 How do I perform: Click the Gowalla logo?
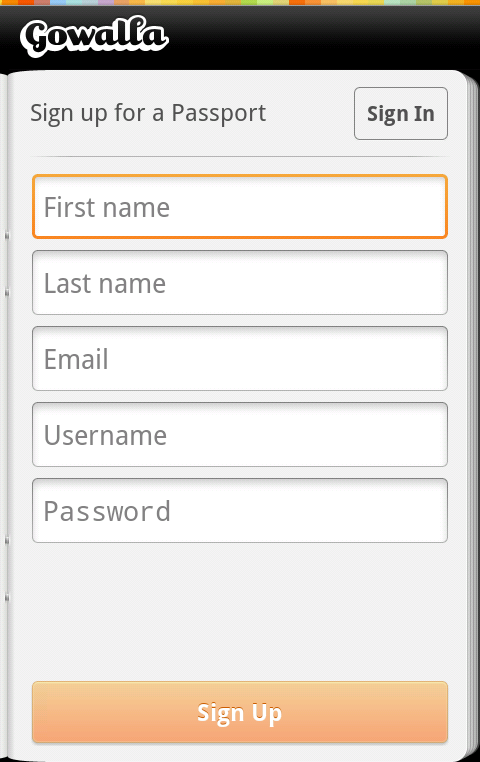(94, 37)
